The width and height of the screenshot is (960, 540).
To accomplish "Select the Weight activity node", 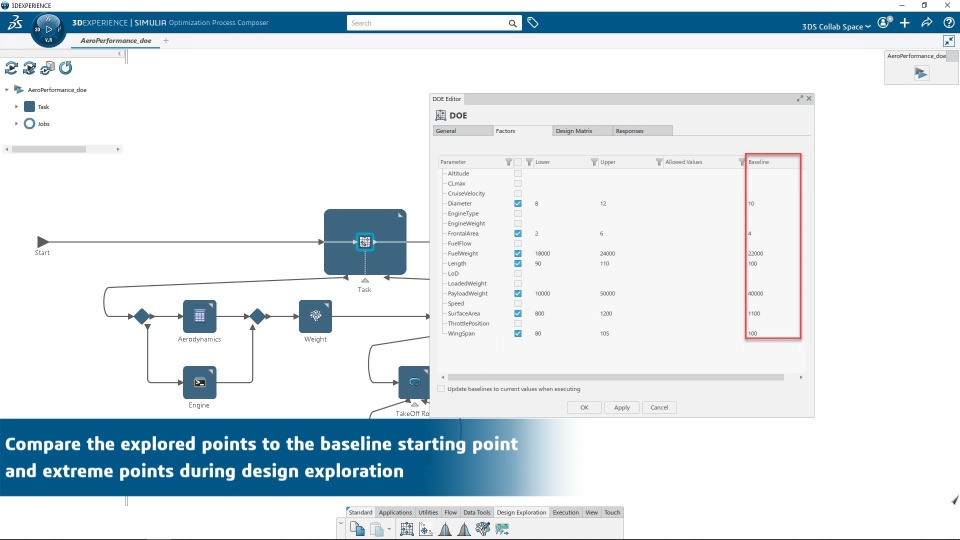I will pyautogui.click(x=315, y=316).
